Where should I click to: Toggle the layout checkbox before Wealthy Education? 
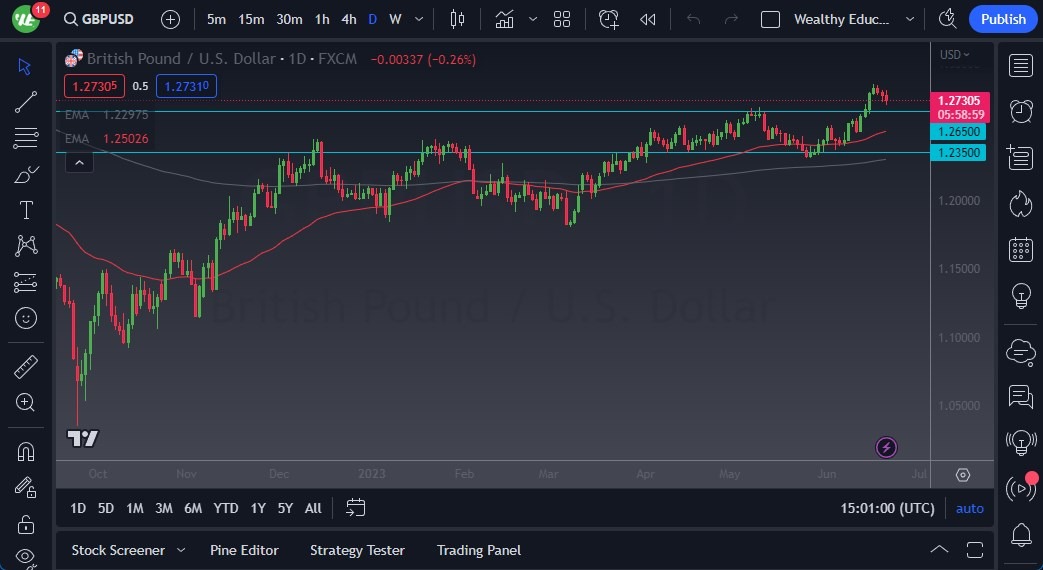point(770,19)
